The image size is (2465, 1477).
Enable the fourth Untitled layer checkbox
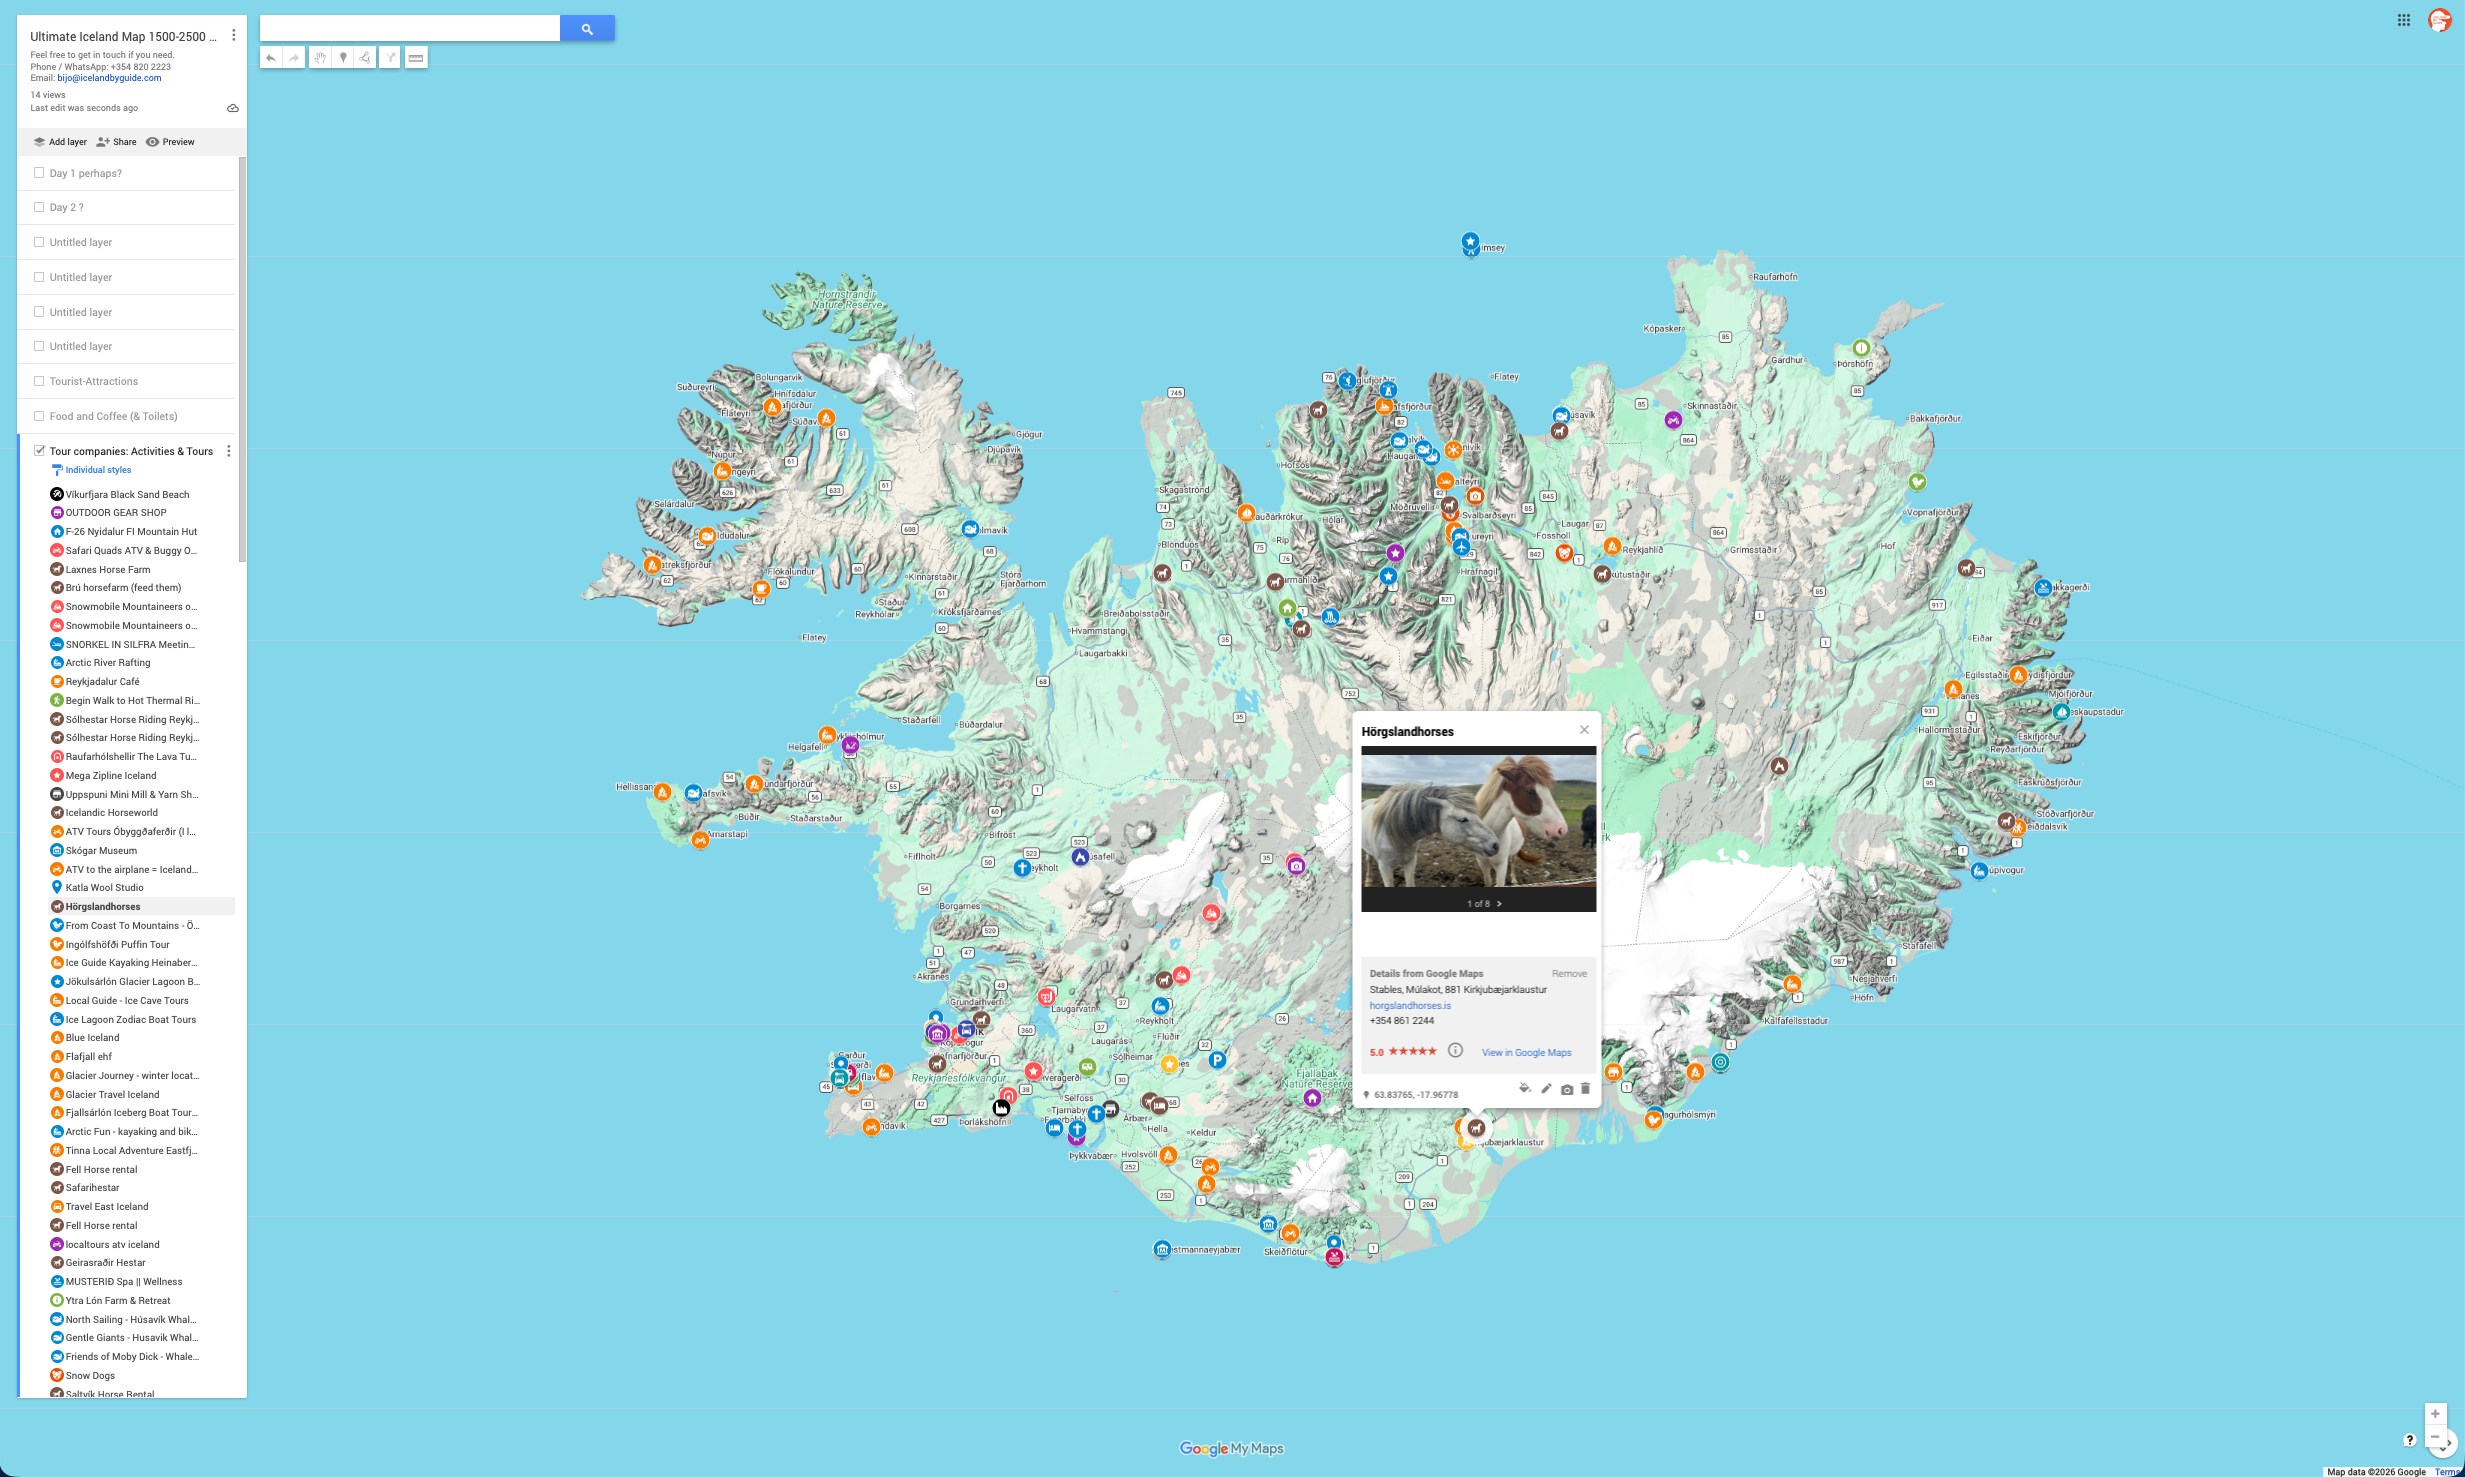coord(39,346)
